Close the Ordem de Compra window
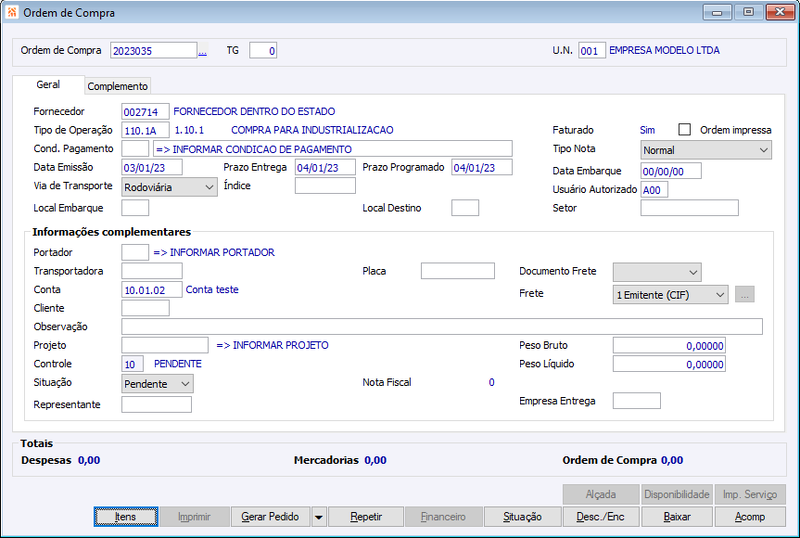The image size is (800, 538). tap(780, 12)
